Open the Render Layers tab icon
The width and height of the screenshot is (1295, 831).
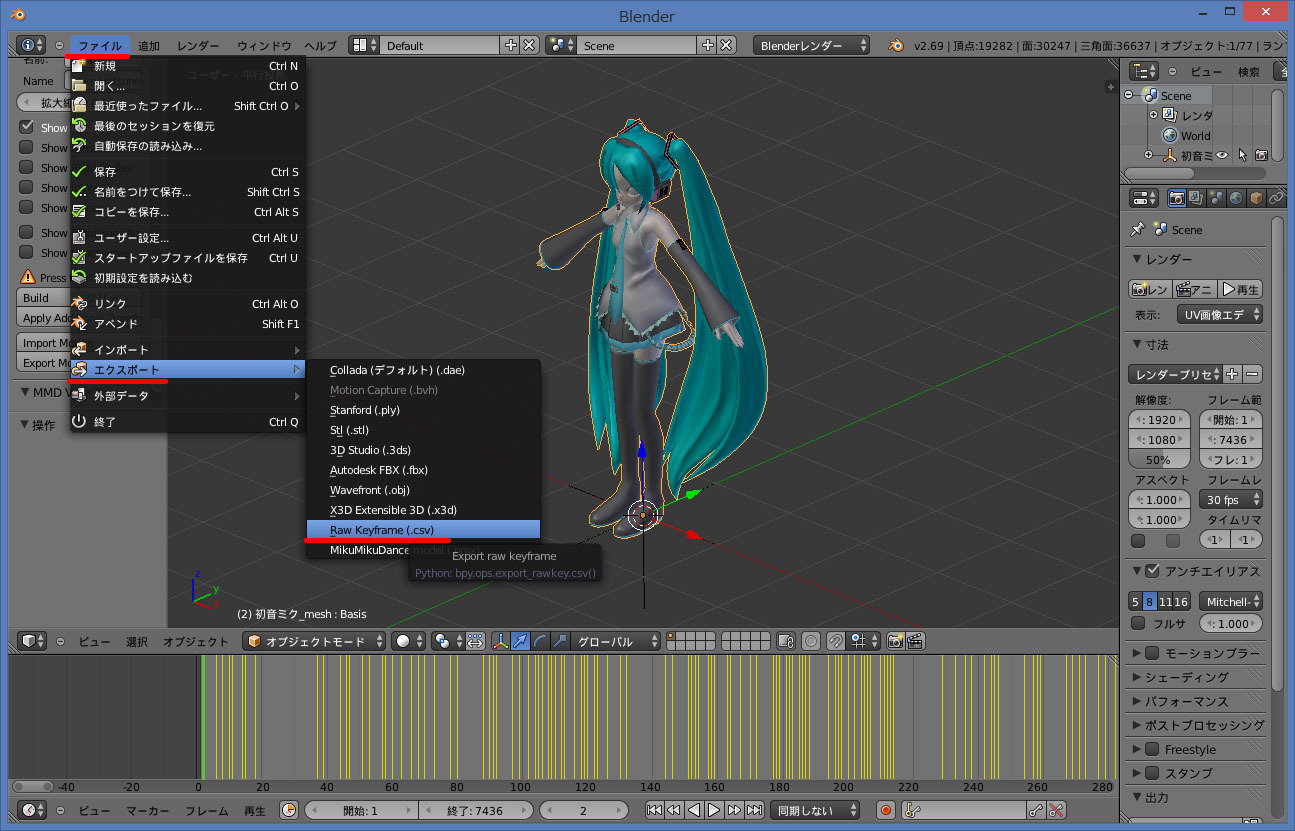[1196, 198]
